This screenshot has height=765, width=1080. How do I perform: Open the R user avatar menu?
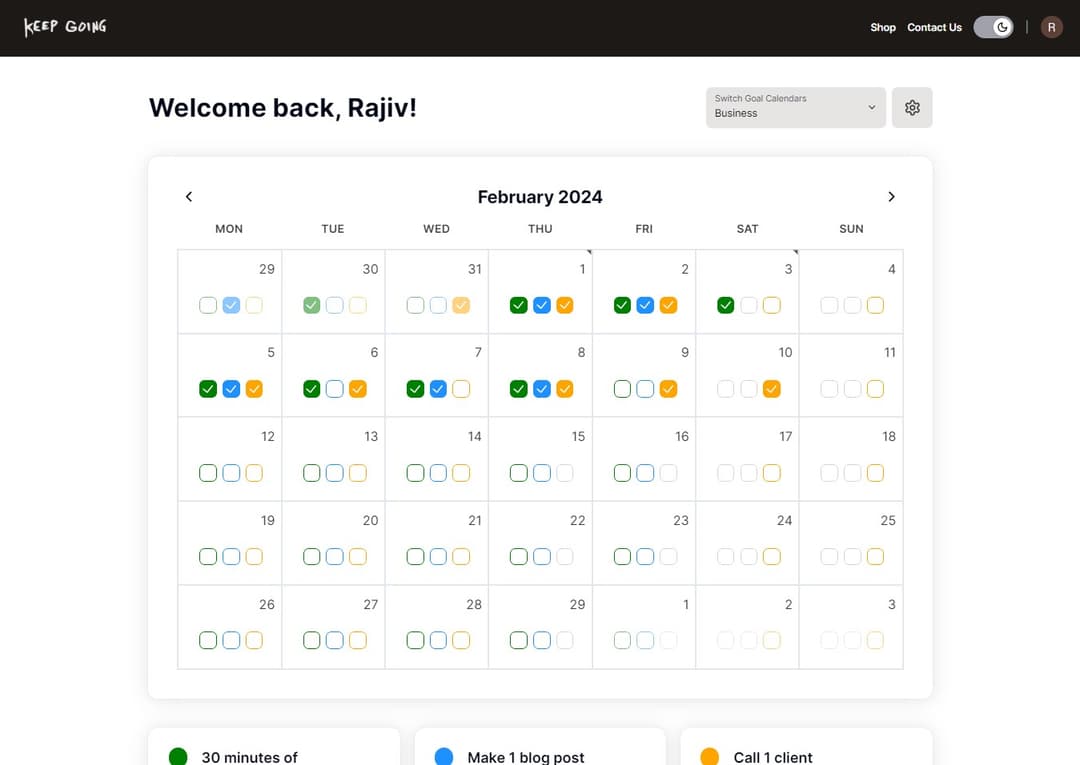pos(1051,27)
